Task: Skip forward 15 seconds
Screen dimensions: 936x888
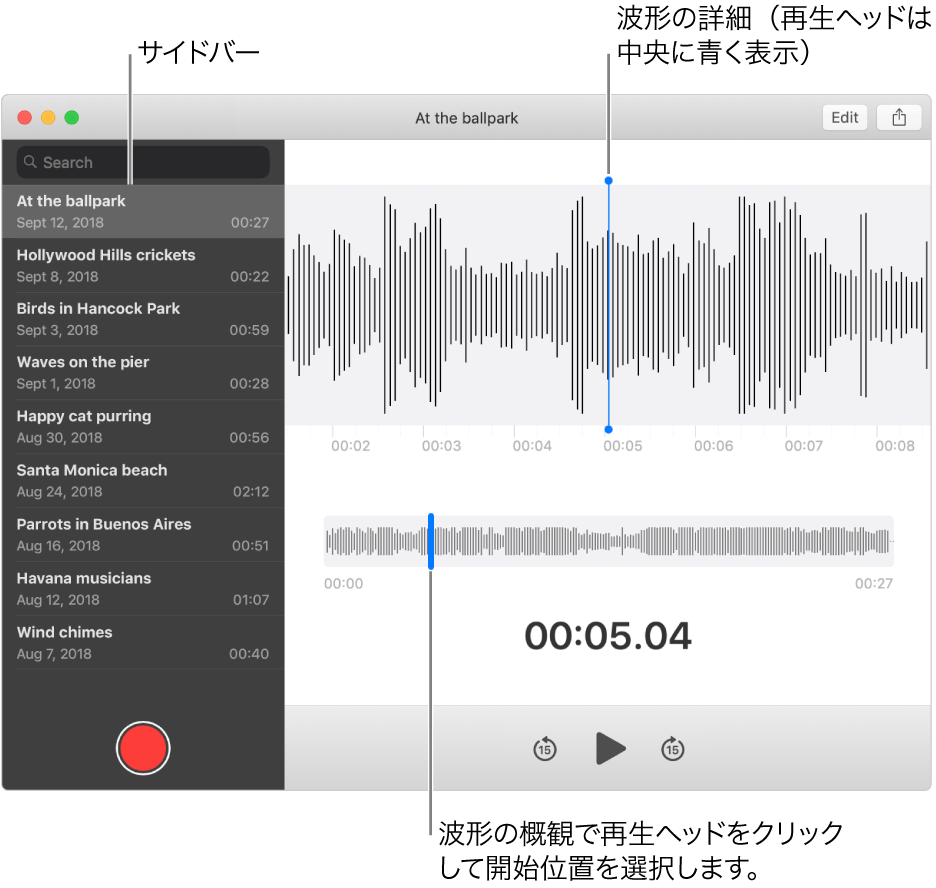Action: click(673, 748)
